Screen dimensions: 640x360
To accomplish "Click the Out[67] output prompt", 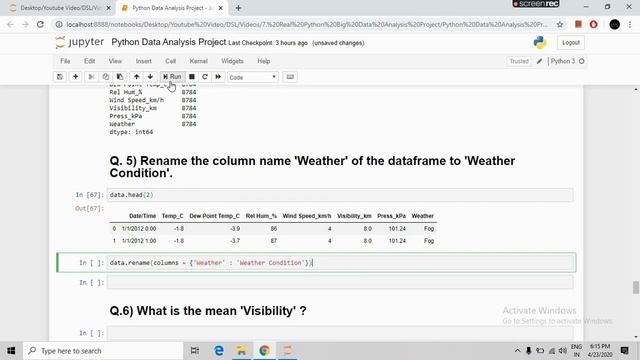I will click(x=89, y=209).
